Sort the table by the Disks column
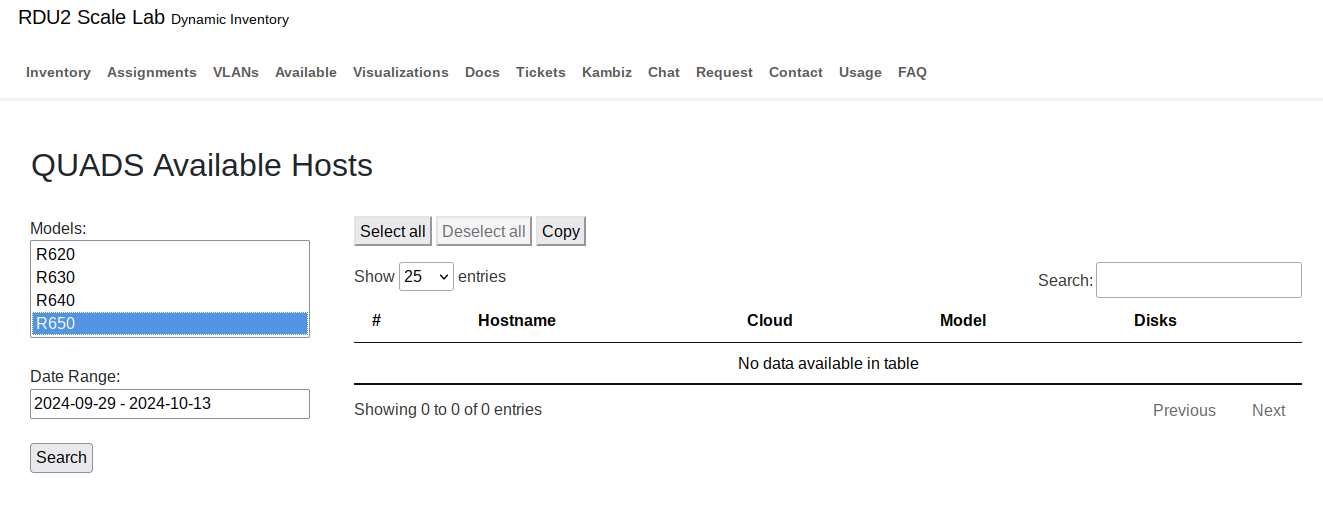This screenshot has height=519, width=1323. tap(1155, 320)
